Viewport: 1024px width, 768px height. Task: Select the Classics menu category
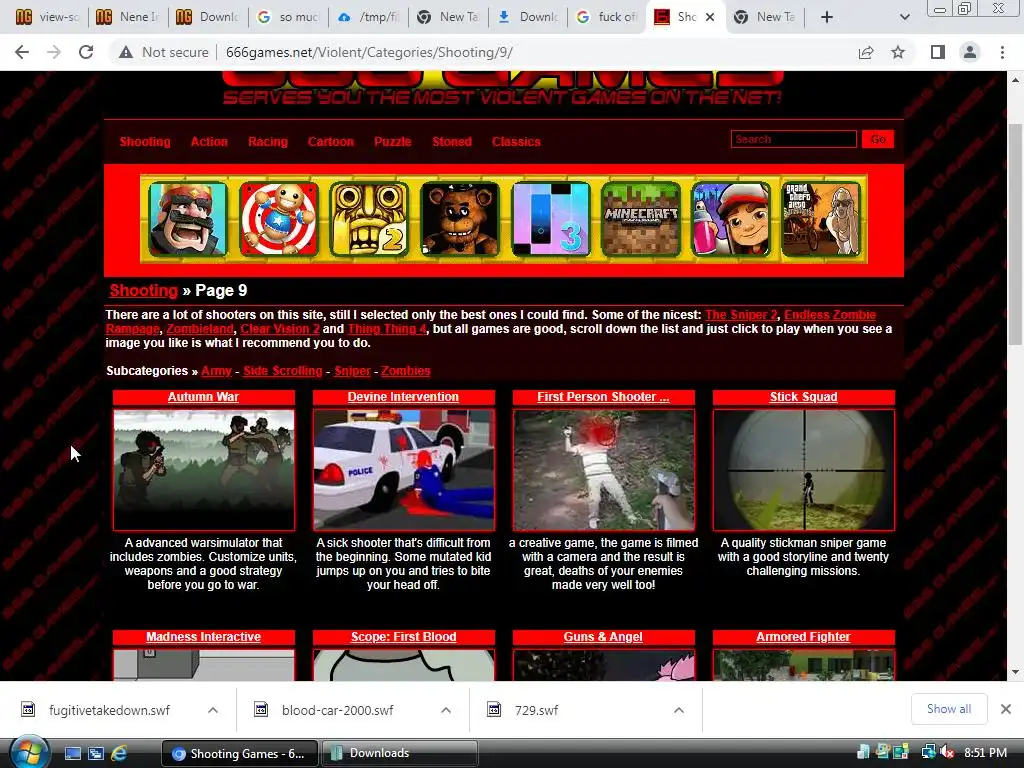pyautogui.click(x=516, y=142)
